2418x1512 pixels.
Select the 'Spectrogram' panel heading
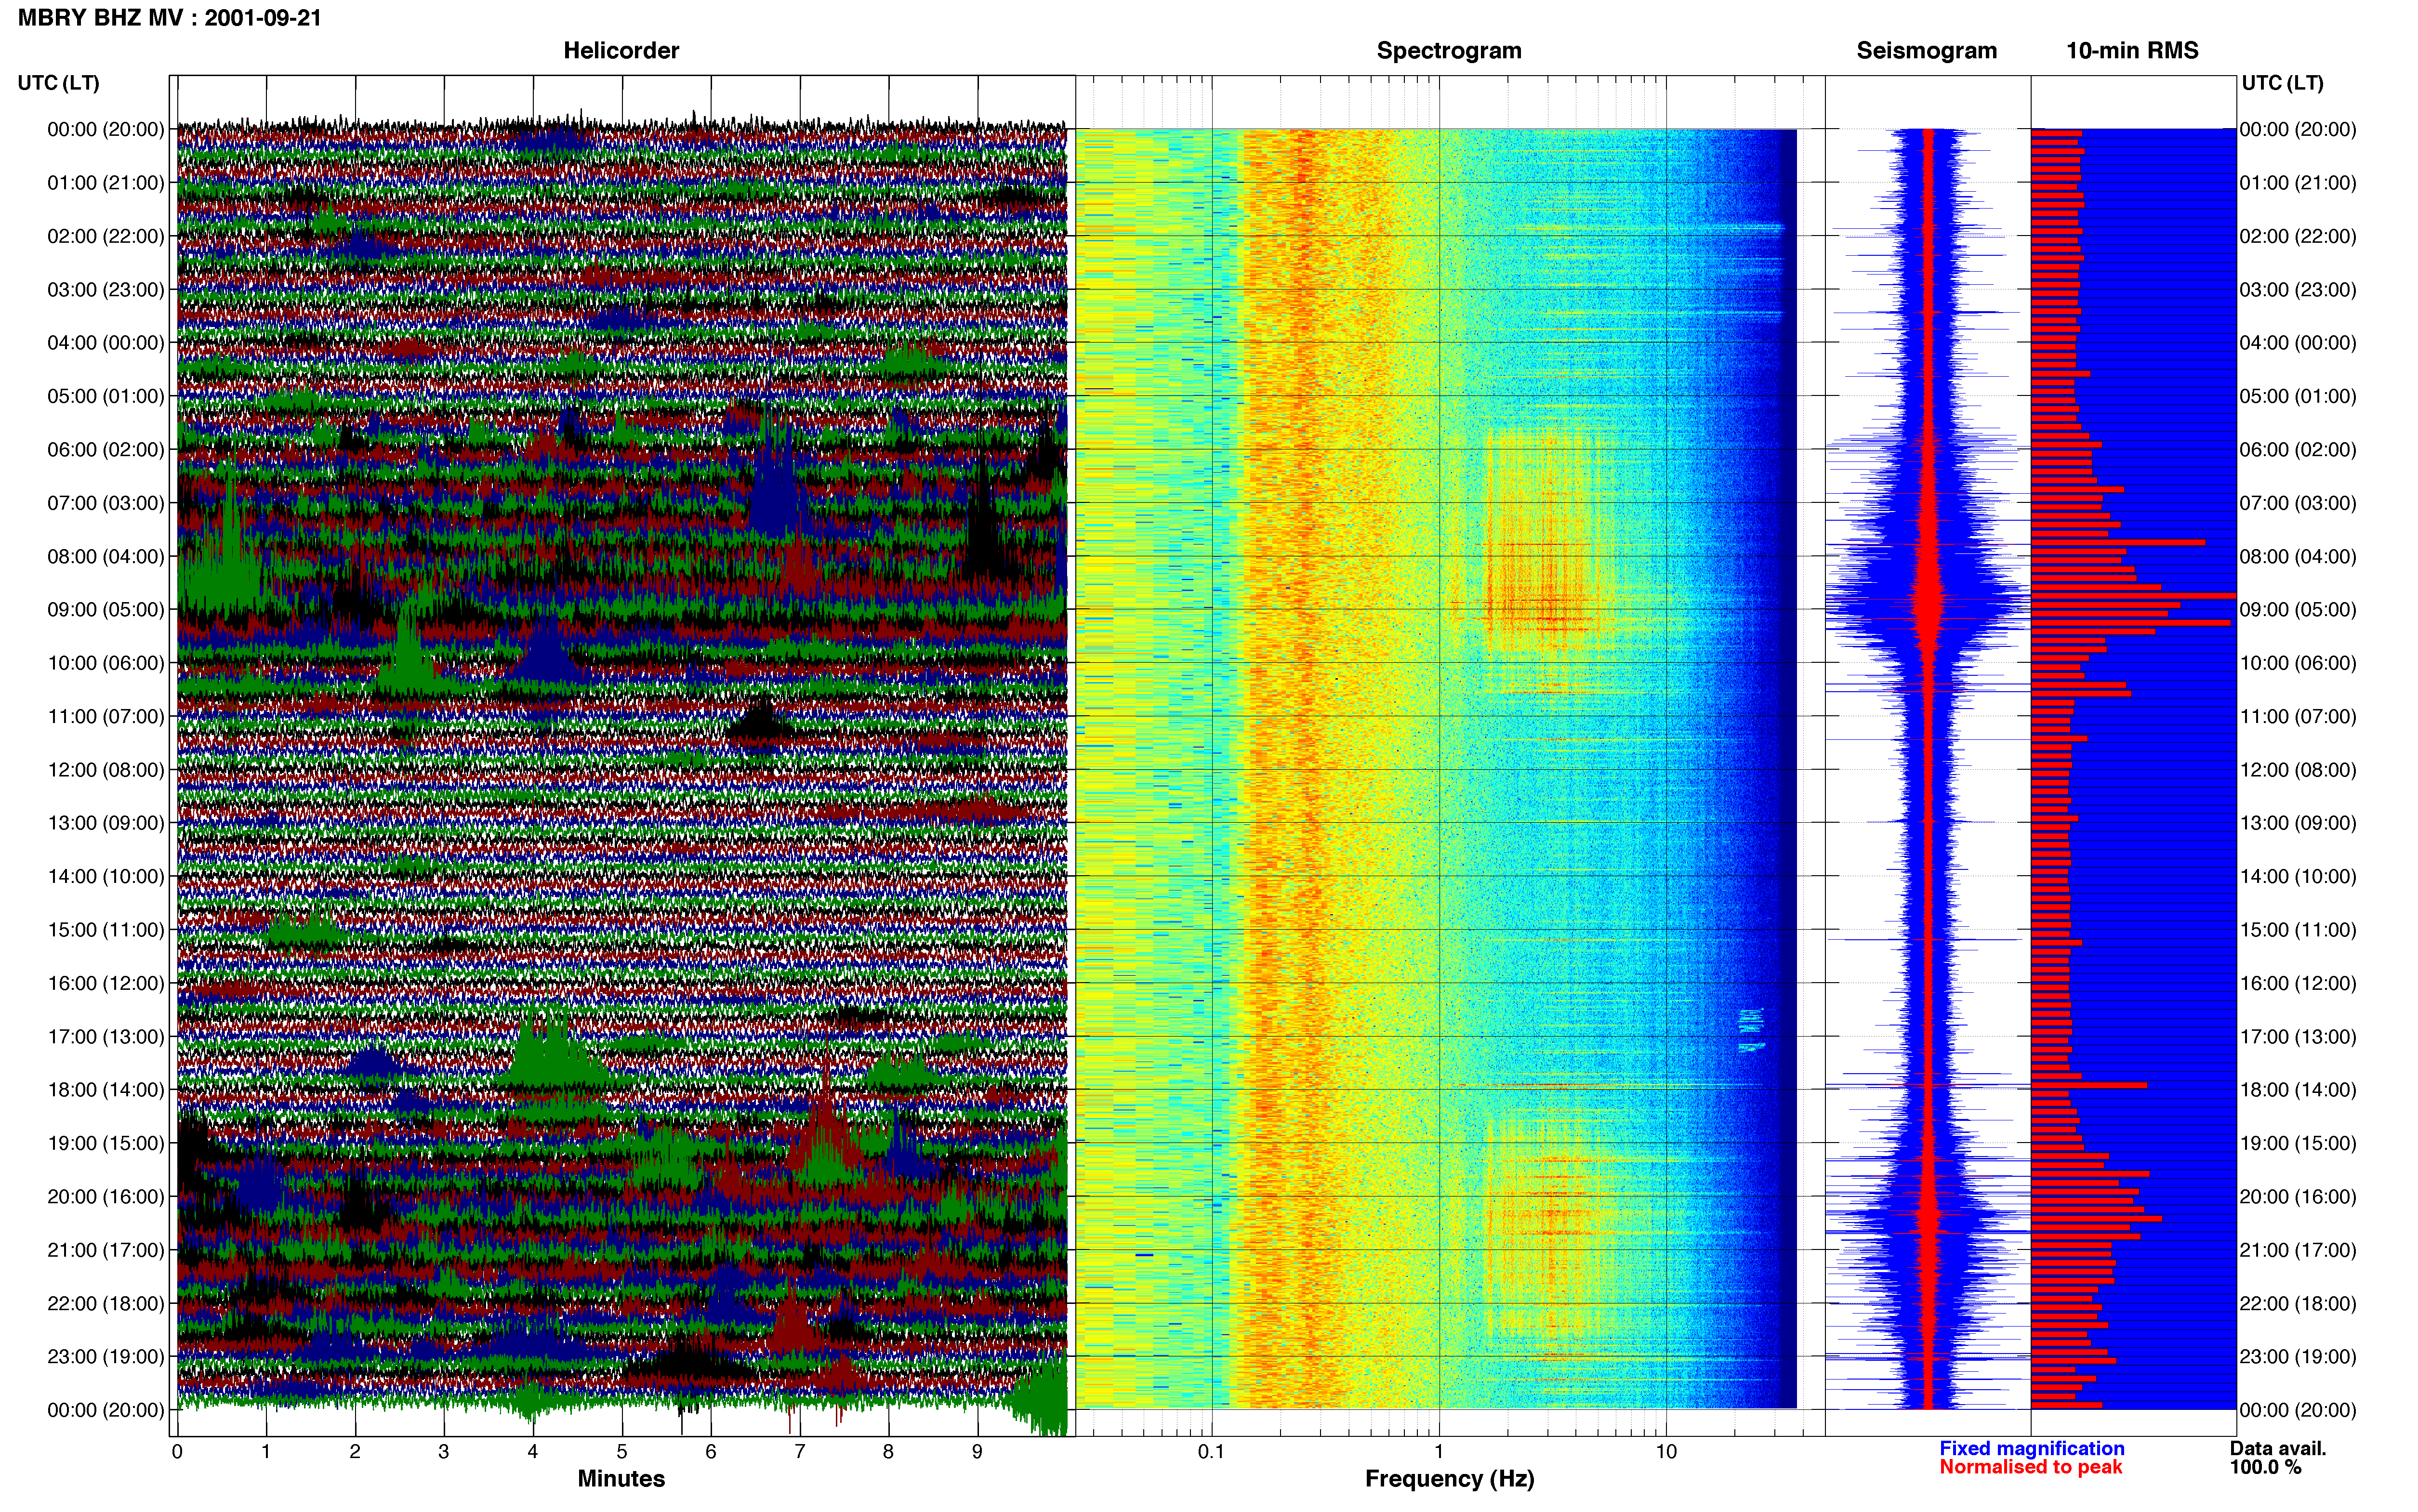pos(1449,50)
